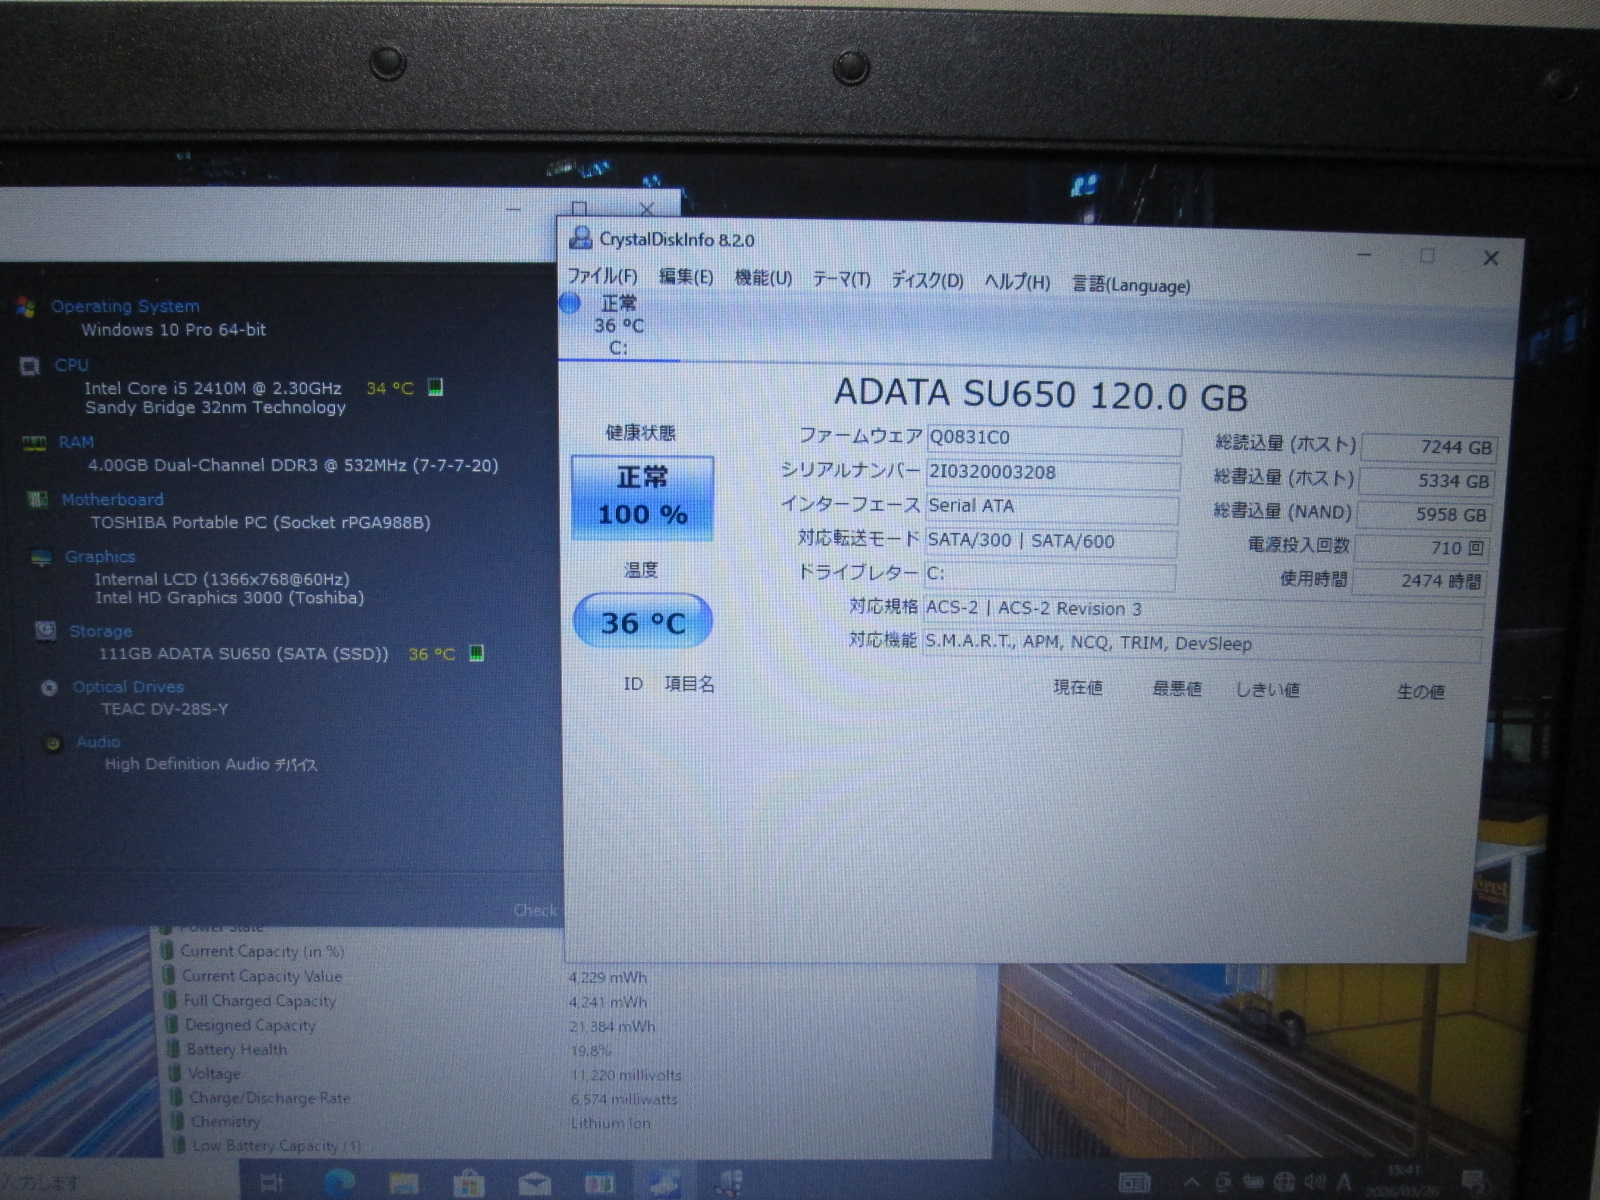Click the Motherboard section link
The height and width of the screenshot is (1200, 1600).
(x=112, y=499)
